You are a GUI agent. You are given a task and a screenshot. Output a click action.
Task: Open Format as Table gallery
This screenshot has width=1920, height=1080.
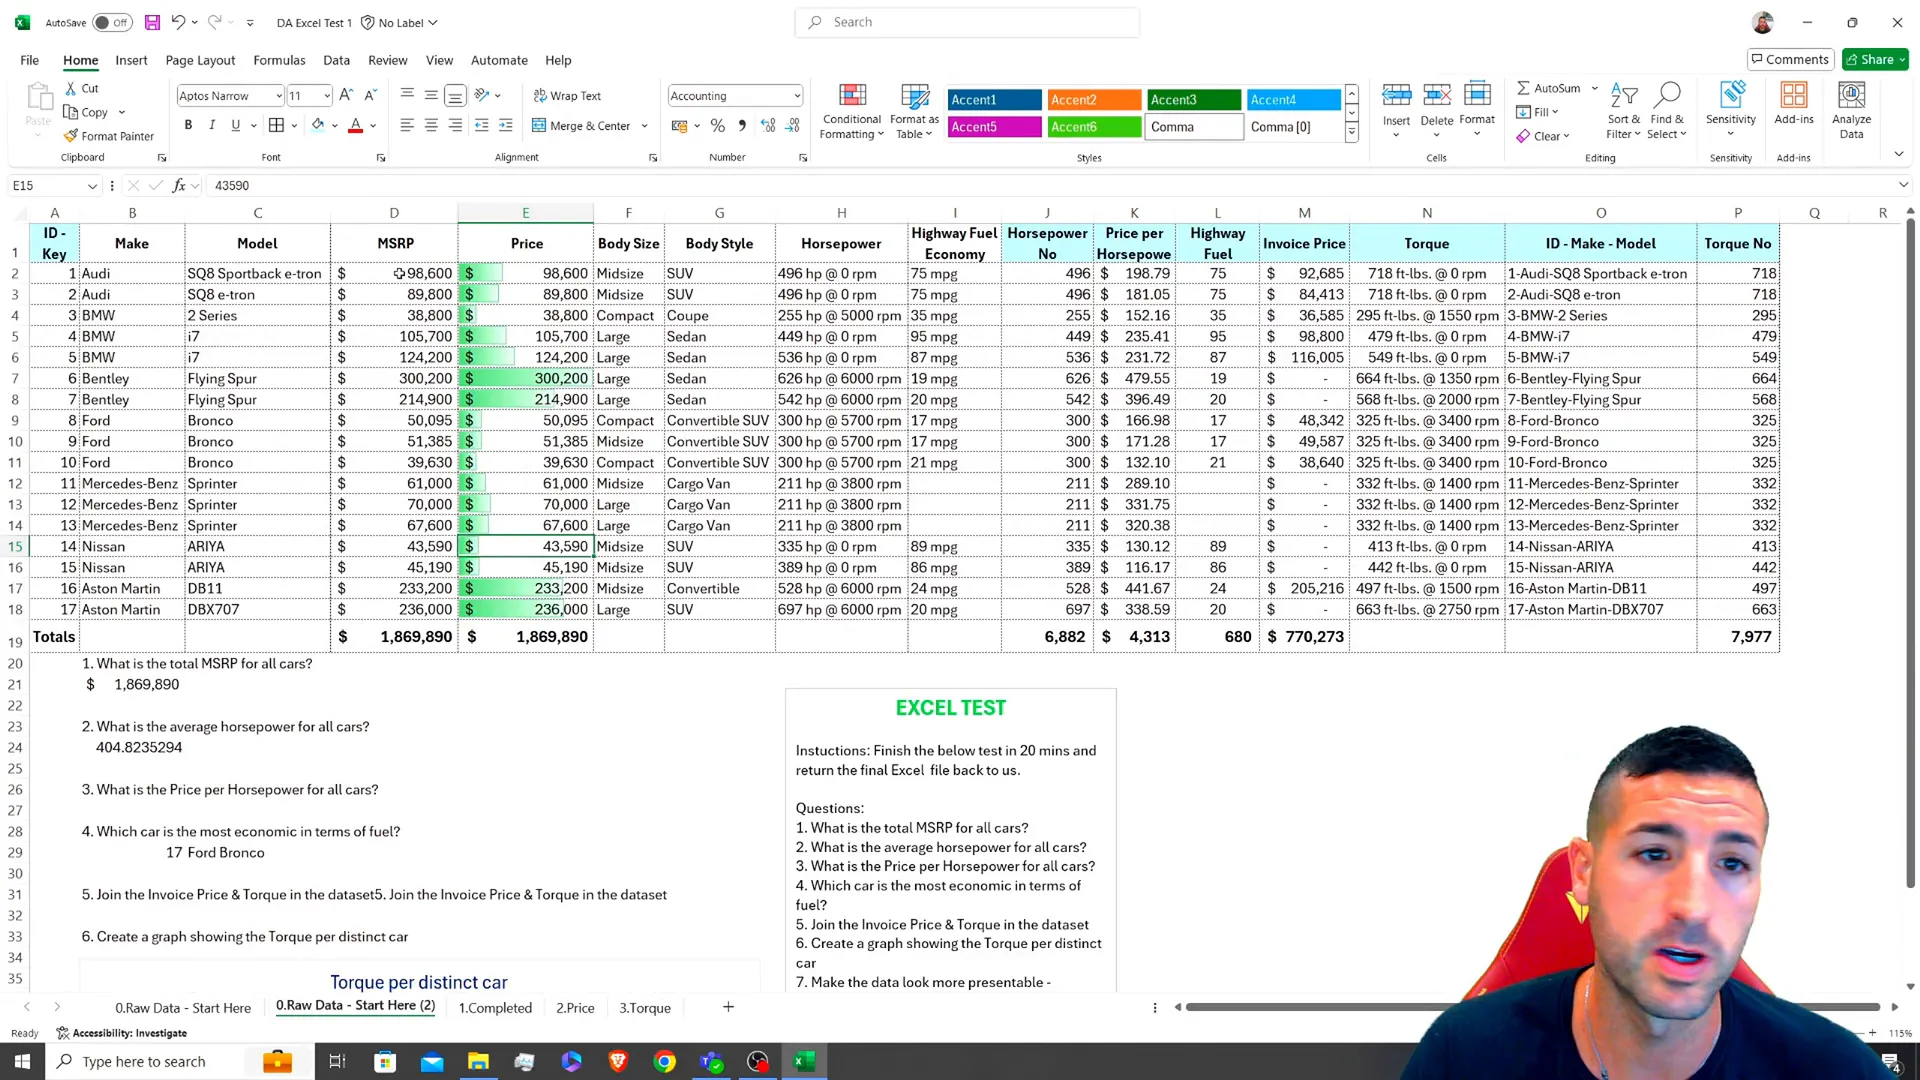point(914,111)
